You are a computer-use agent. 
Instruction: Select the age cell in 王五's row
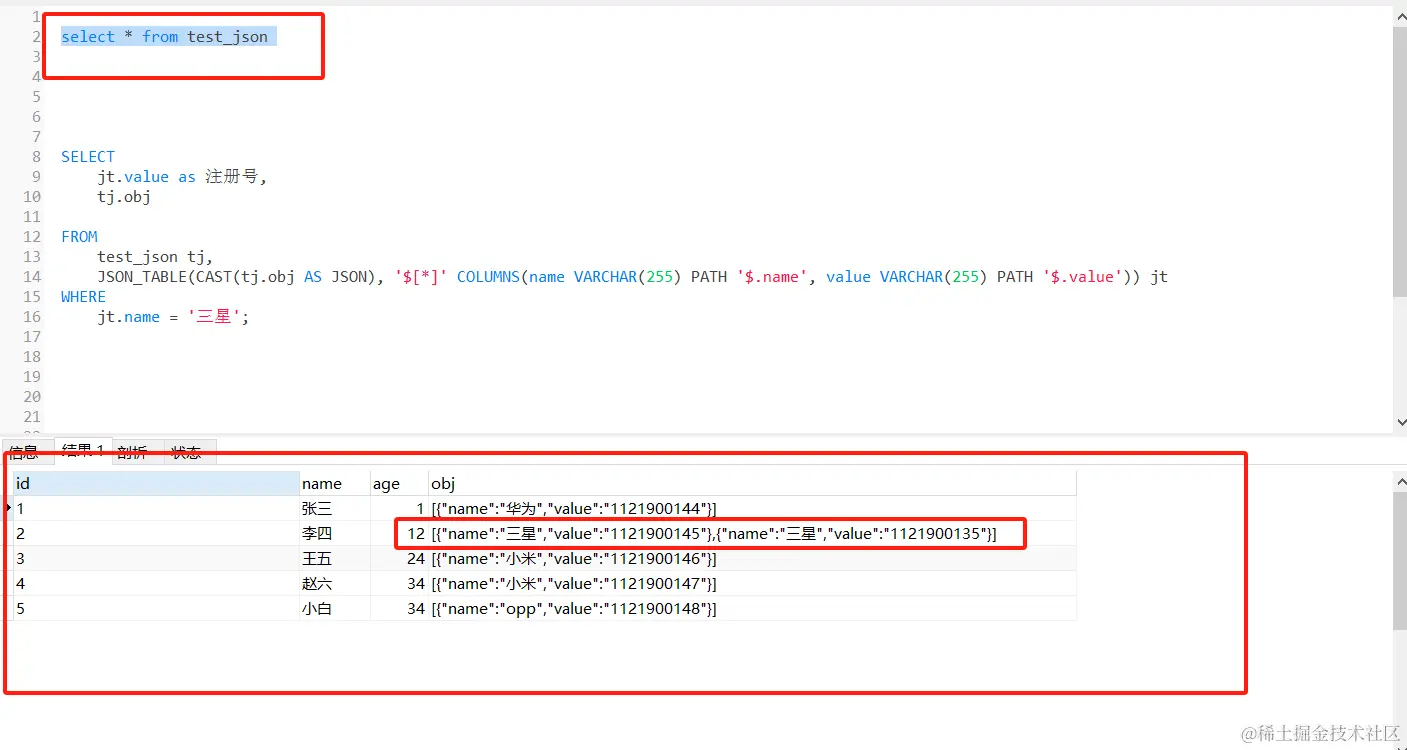pos(399,558)
